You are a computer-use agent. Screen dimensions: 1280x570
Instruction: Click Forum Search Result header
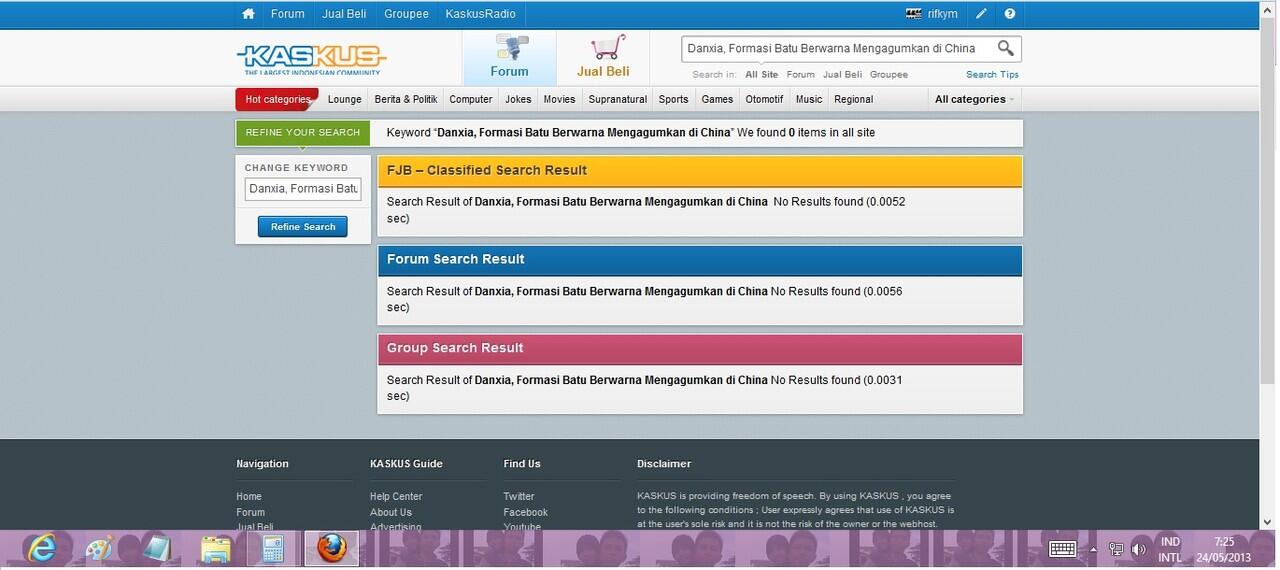pos(700,260)
